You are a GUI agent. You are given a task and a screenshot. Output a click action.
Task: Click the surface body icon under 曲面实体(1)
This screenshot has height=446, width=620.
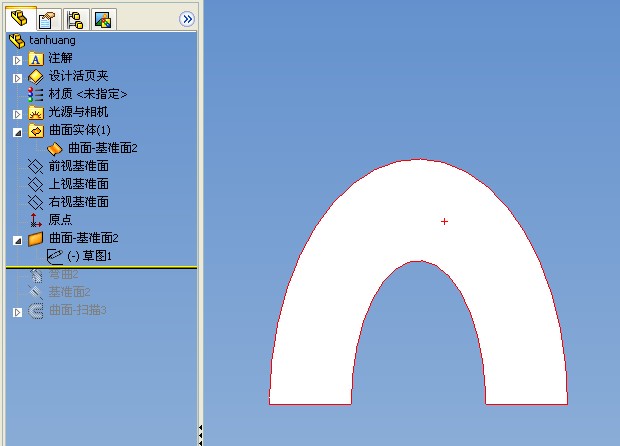coord(55,149)
